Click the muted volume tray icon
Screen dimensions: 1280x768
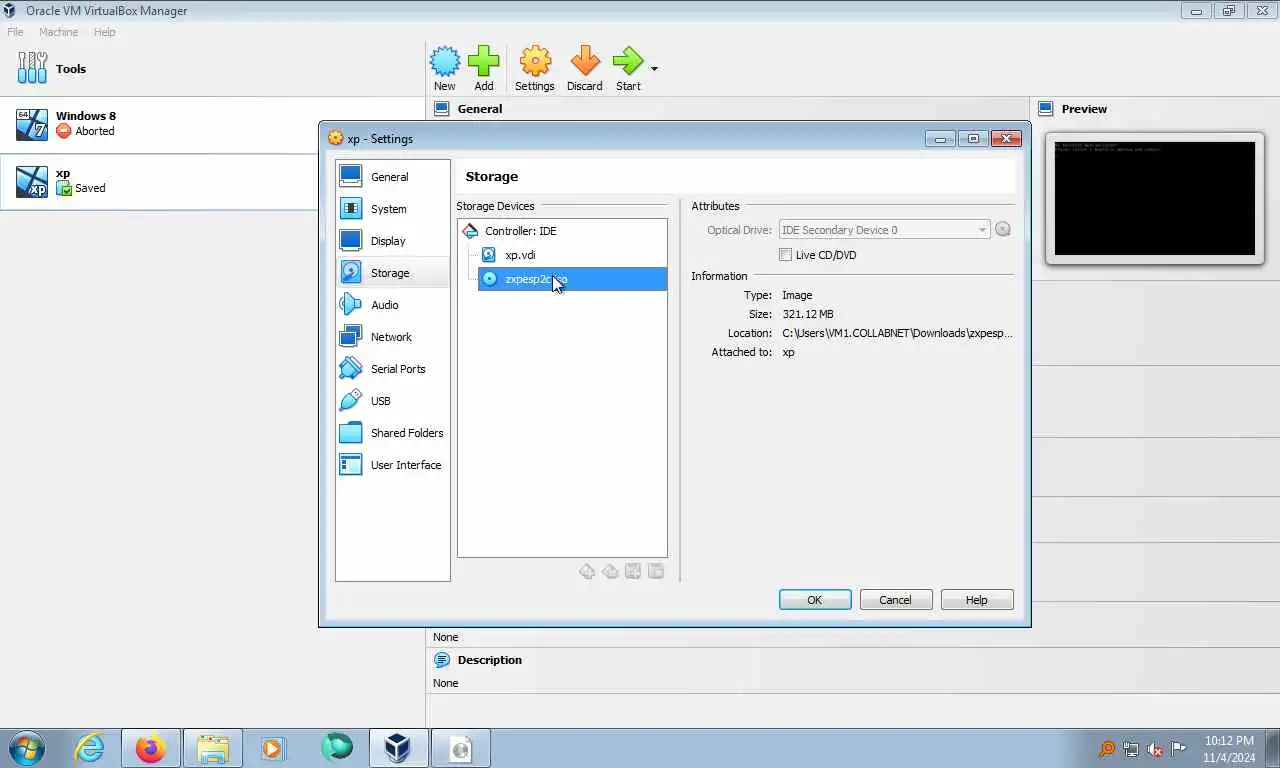(x=1155, y=749)
